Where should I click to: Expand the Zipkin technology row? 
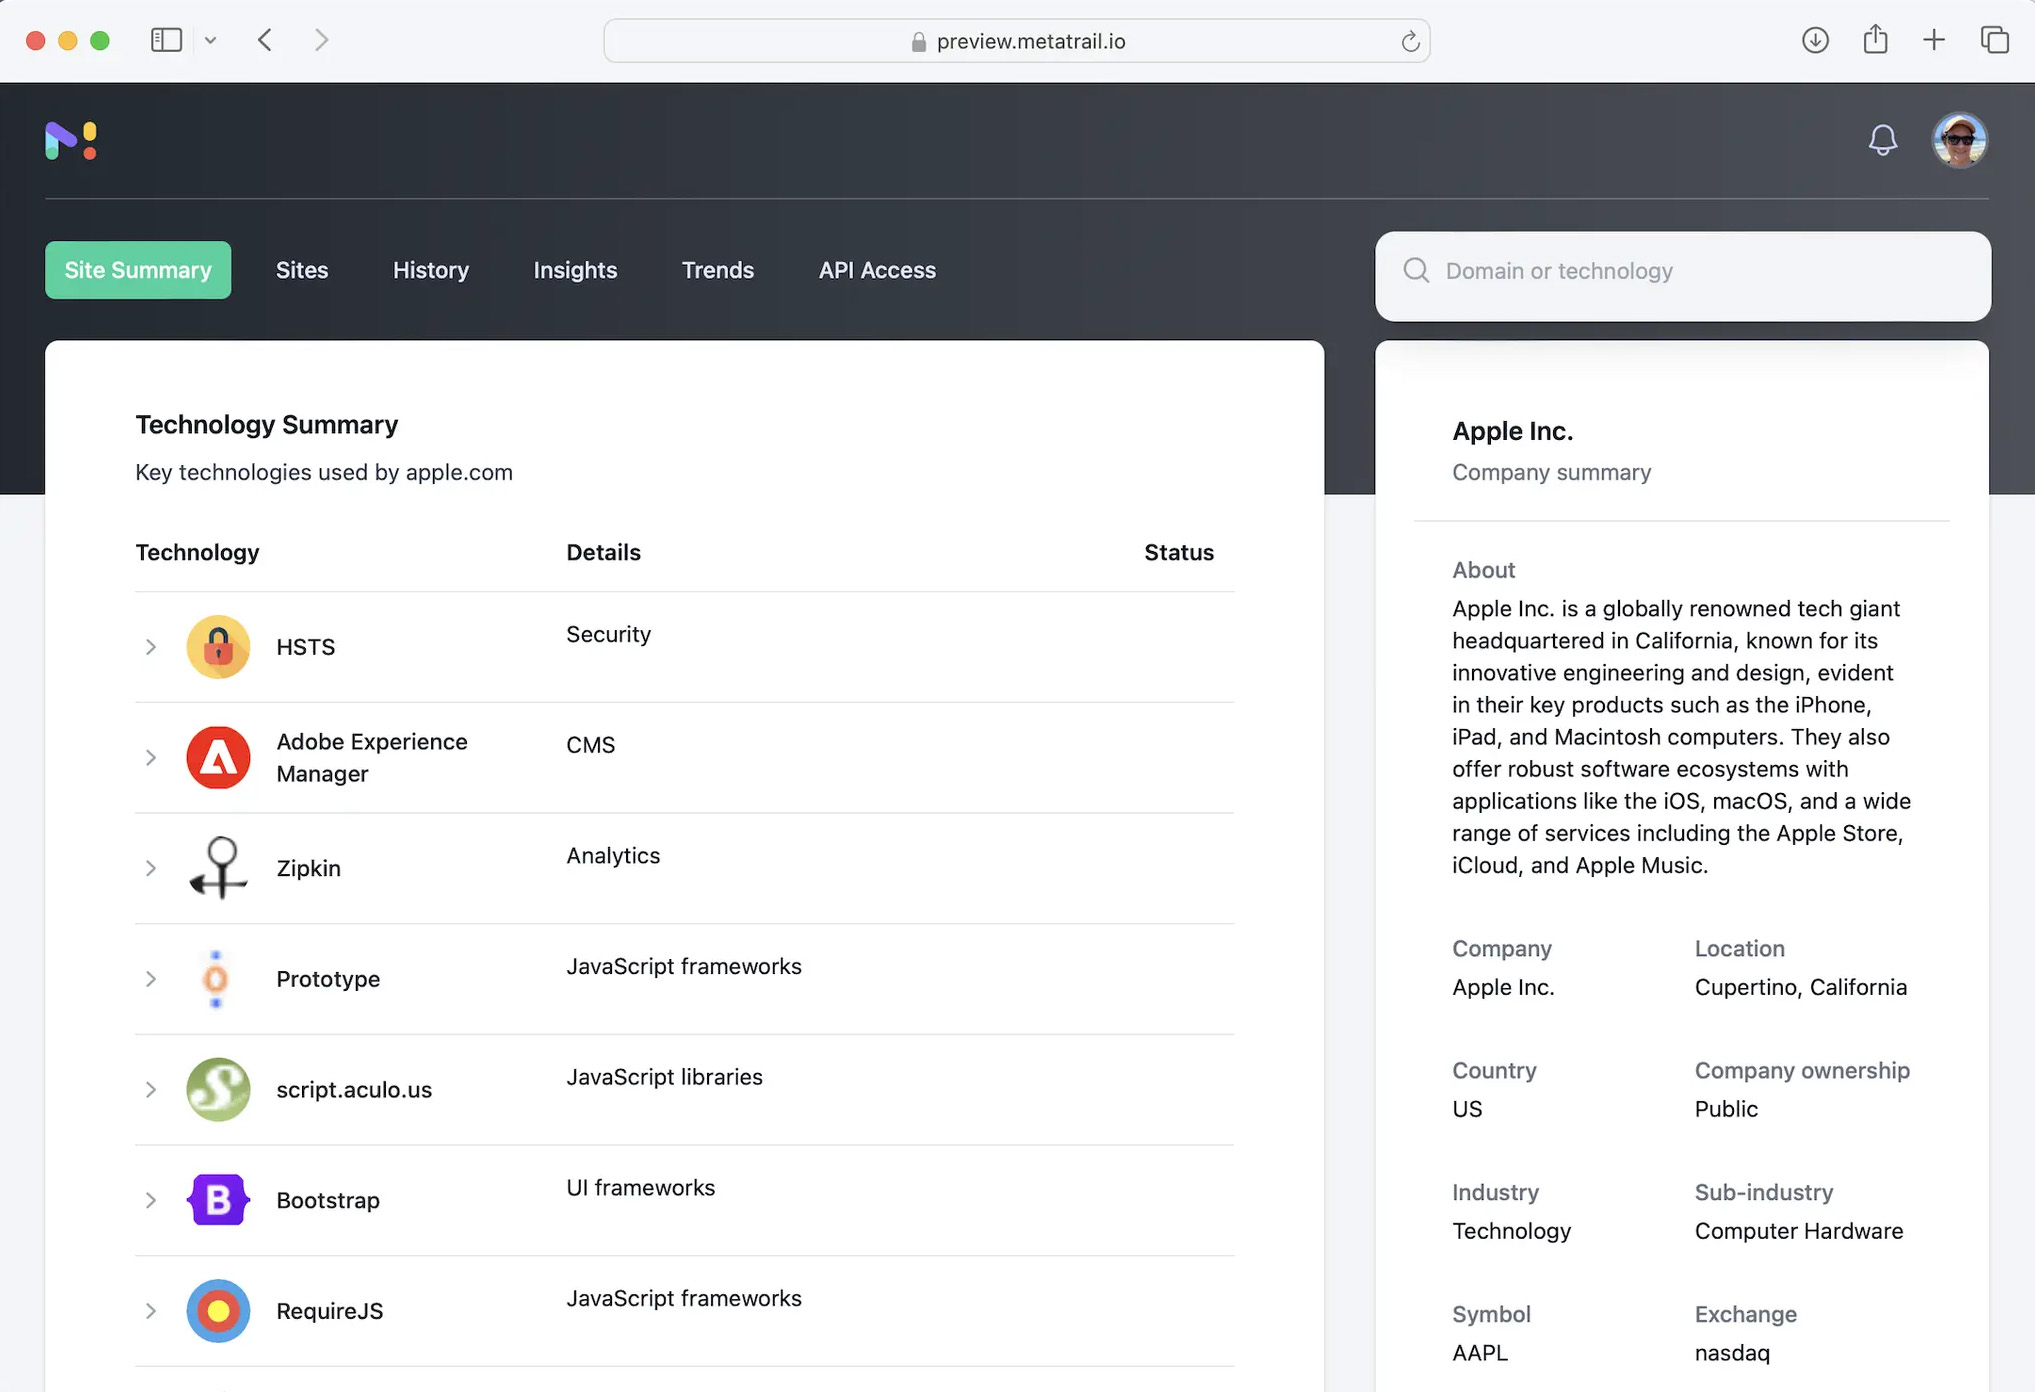click(x=151, y=868)
